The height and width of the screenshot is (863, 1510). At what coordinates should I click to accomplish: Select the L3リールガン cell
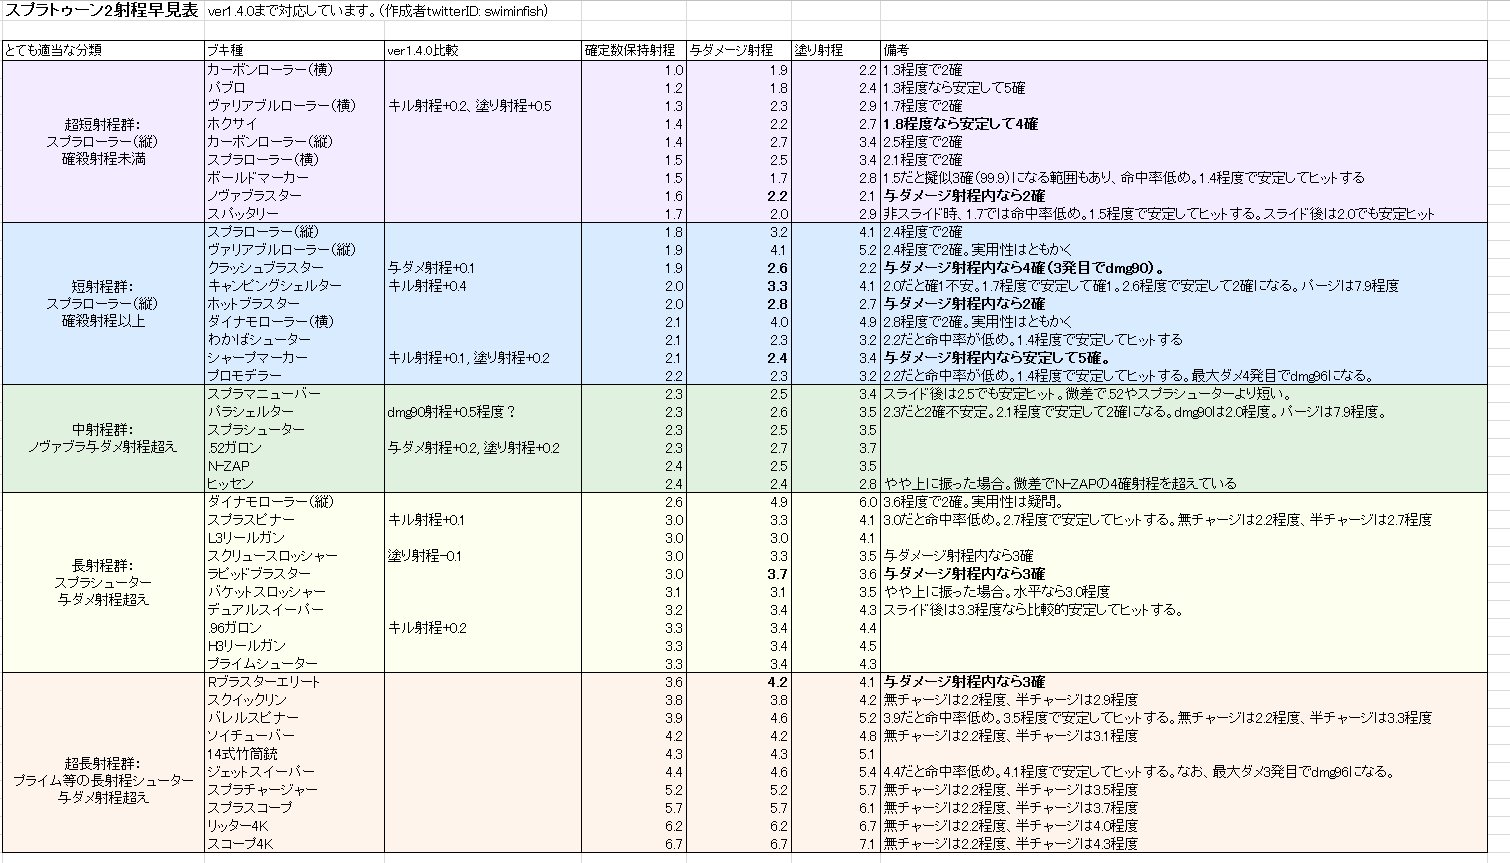click(x=294, y=538)
